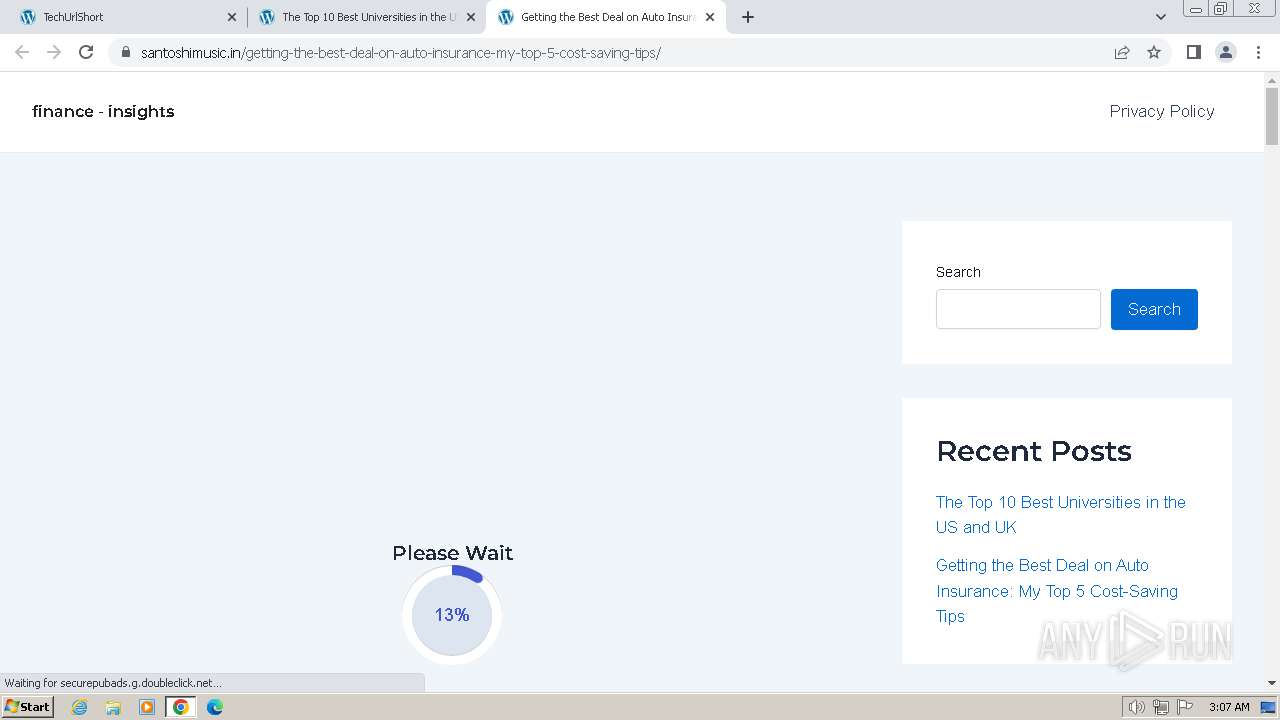
Task: Open the Action Center flag tray icon
Action: [1185, 707]
